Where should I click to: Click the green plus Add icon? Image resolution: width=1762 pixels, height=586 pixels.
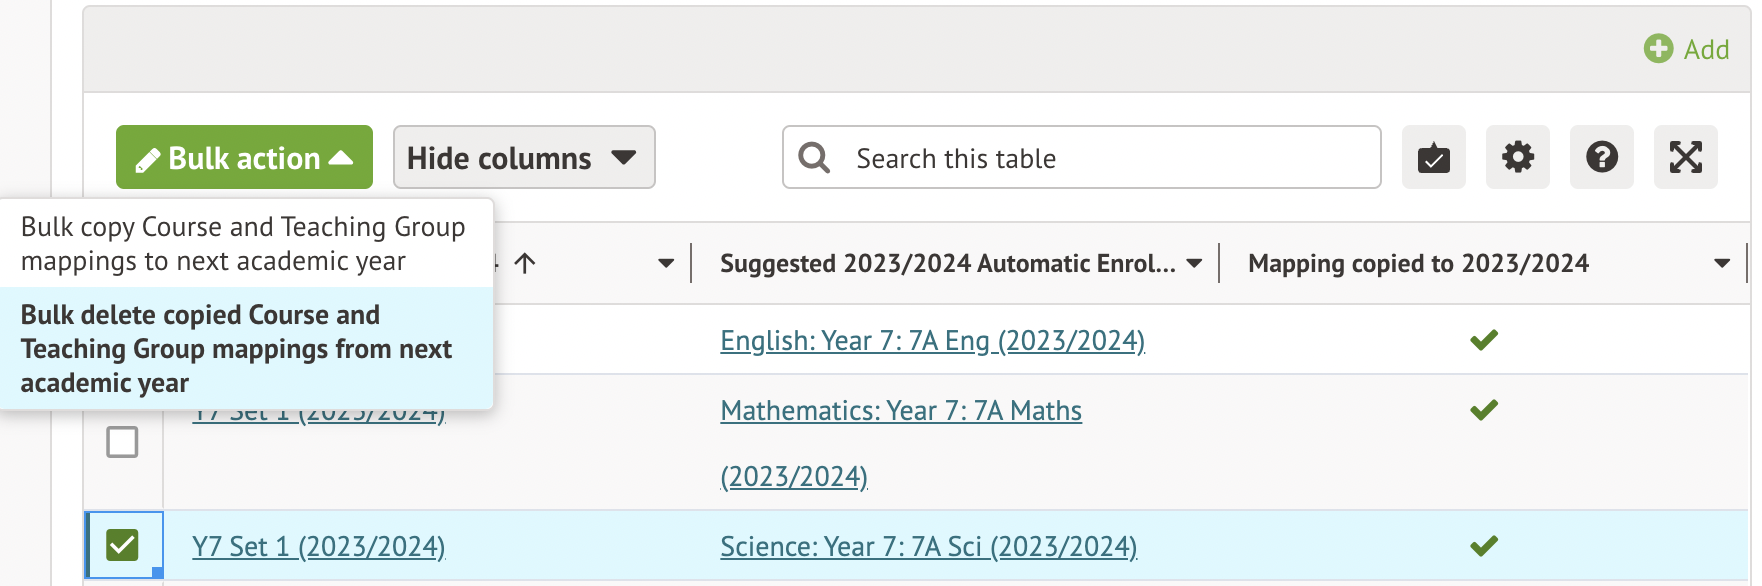pos(1658,49)
